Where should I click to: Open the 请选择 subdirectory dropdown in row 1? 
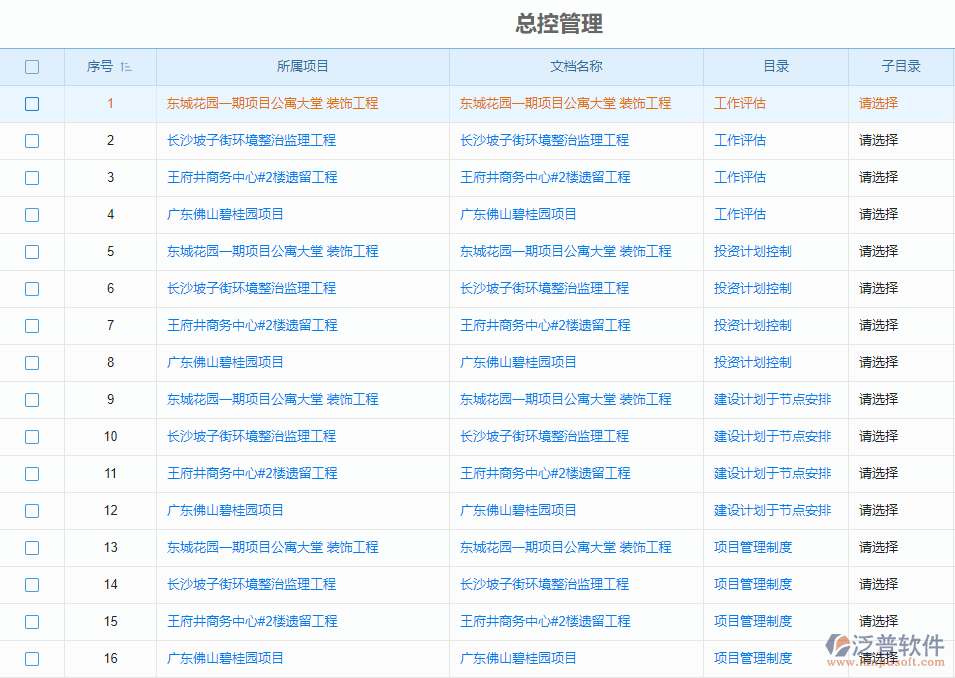click(x=877, y=103)
